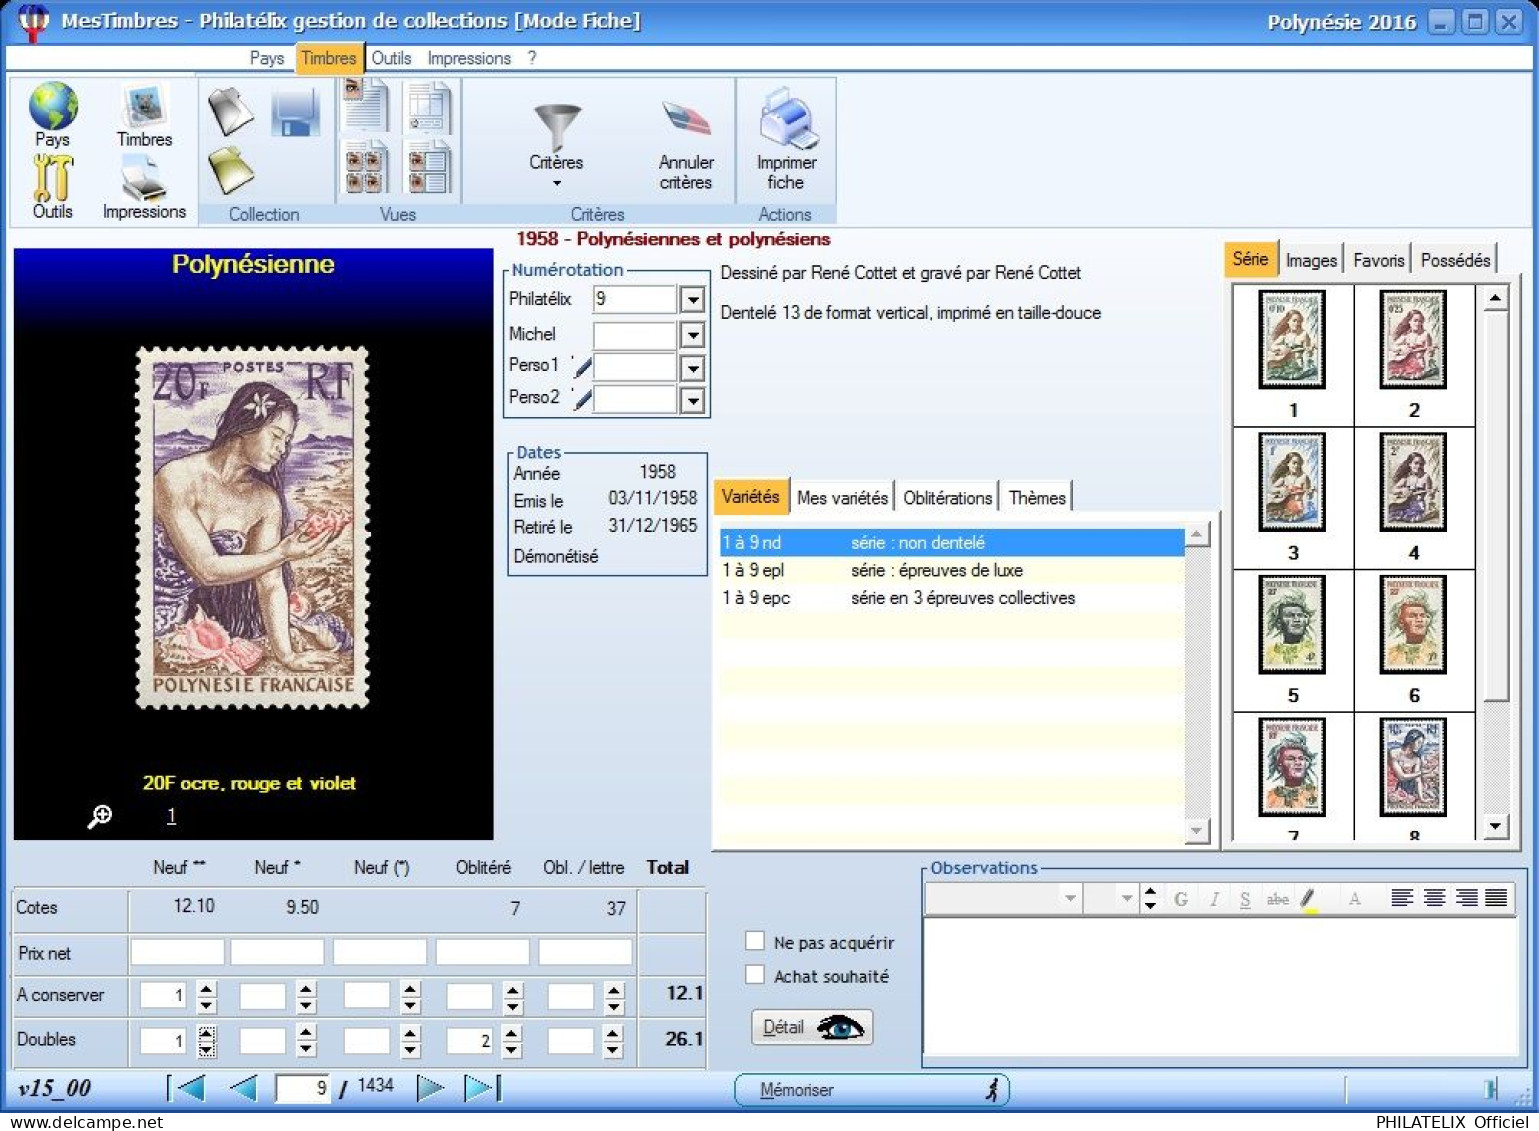
Task: Click in the Observations text area
Action: 1220,986
